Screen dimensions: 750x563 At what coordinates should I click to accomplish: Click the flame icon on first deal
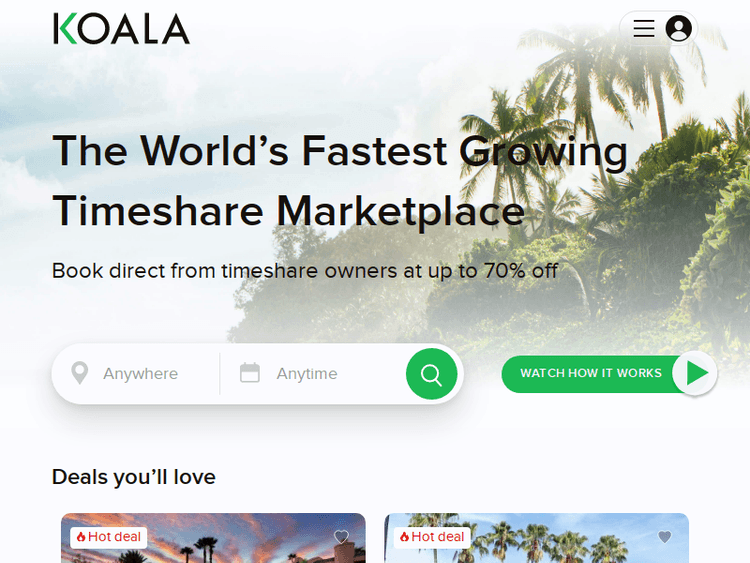[81, 537]
